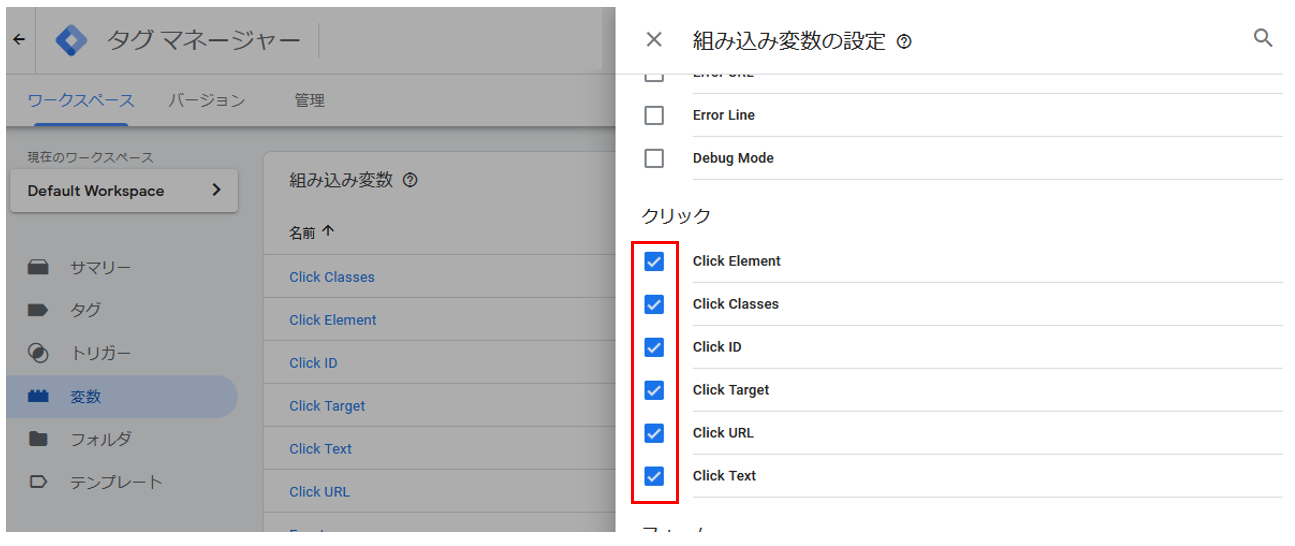Image resolution: width=1295 pixels, height=546 pixels.
Task: Open the Click URL variable link
Action: pyautogui.click(x=319, y=492)
